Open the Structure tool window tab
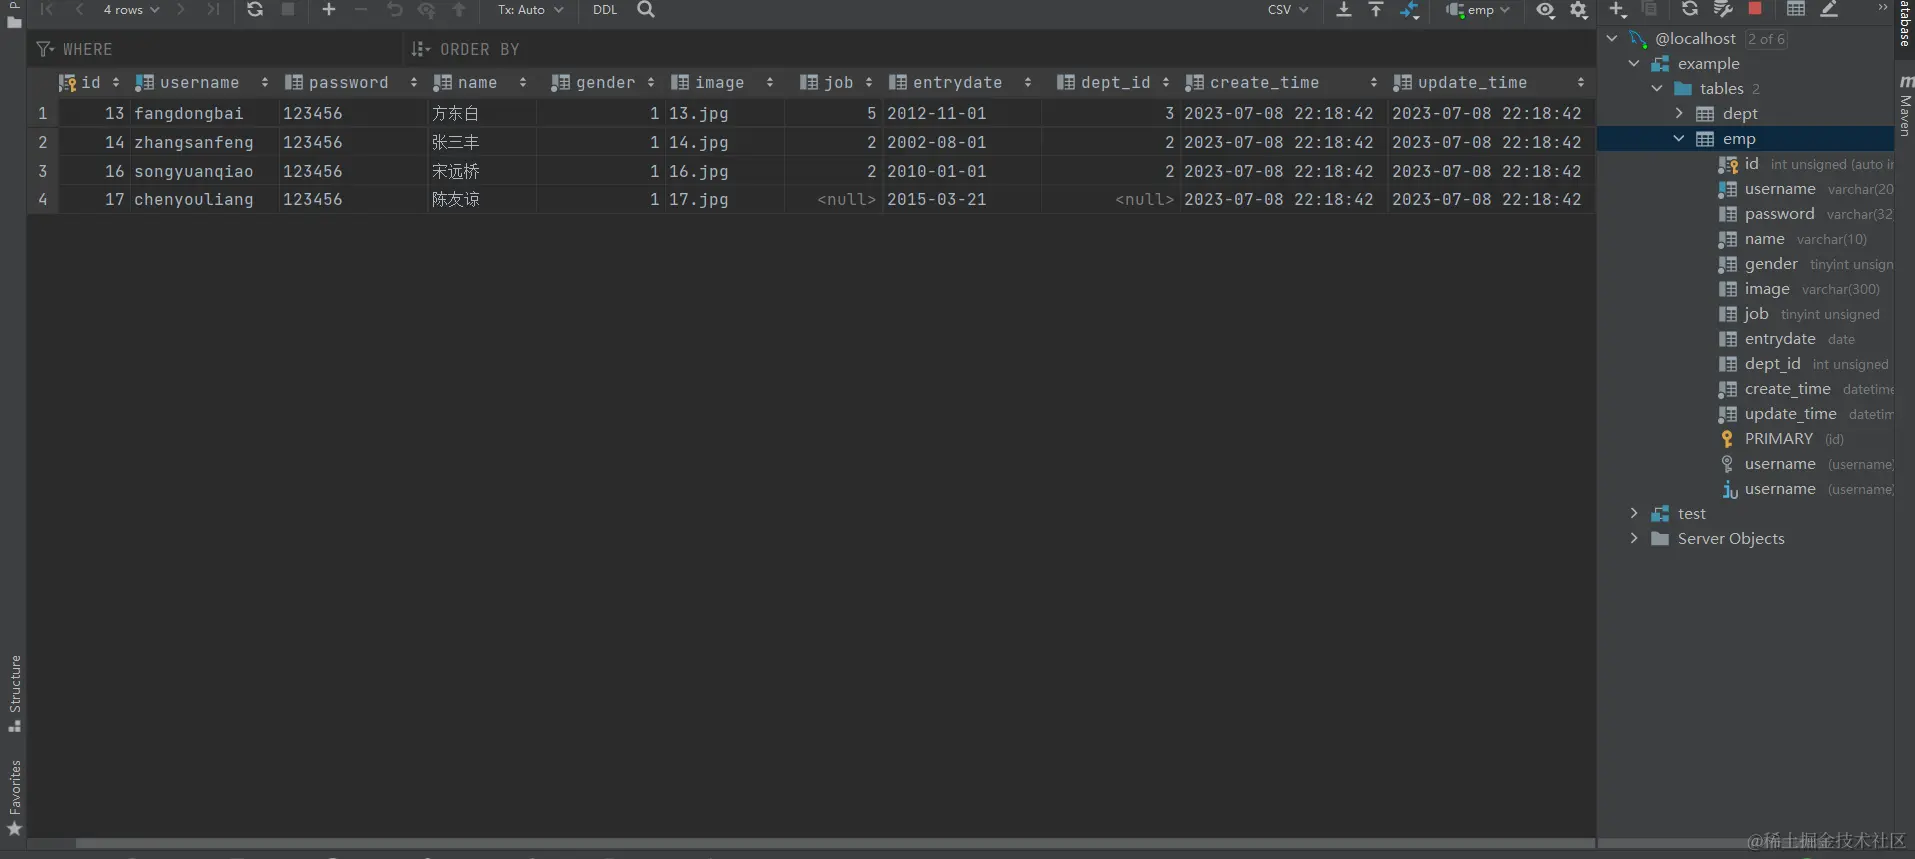 point(15,693)
